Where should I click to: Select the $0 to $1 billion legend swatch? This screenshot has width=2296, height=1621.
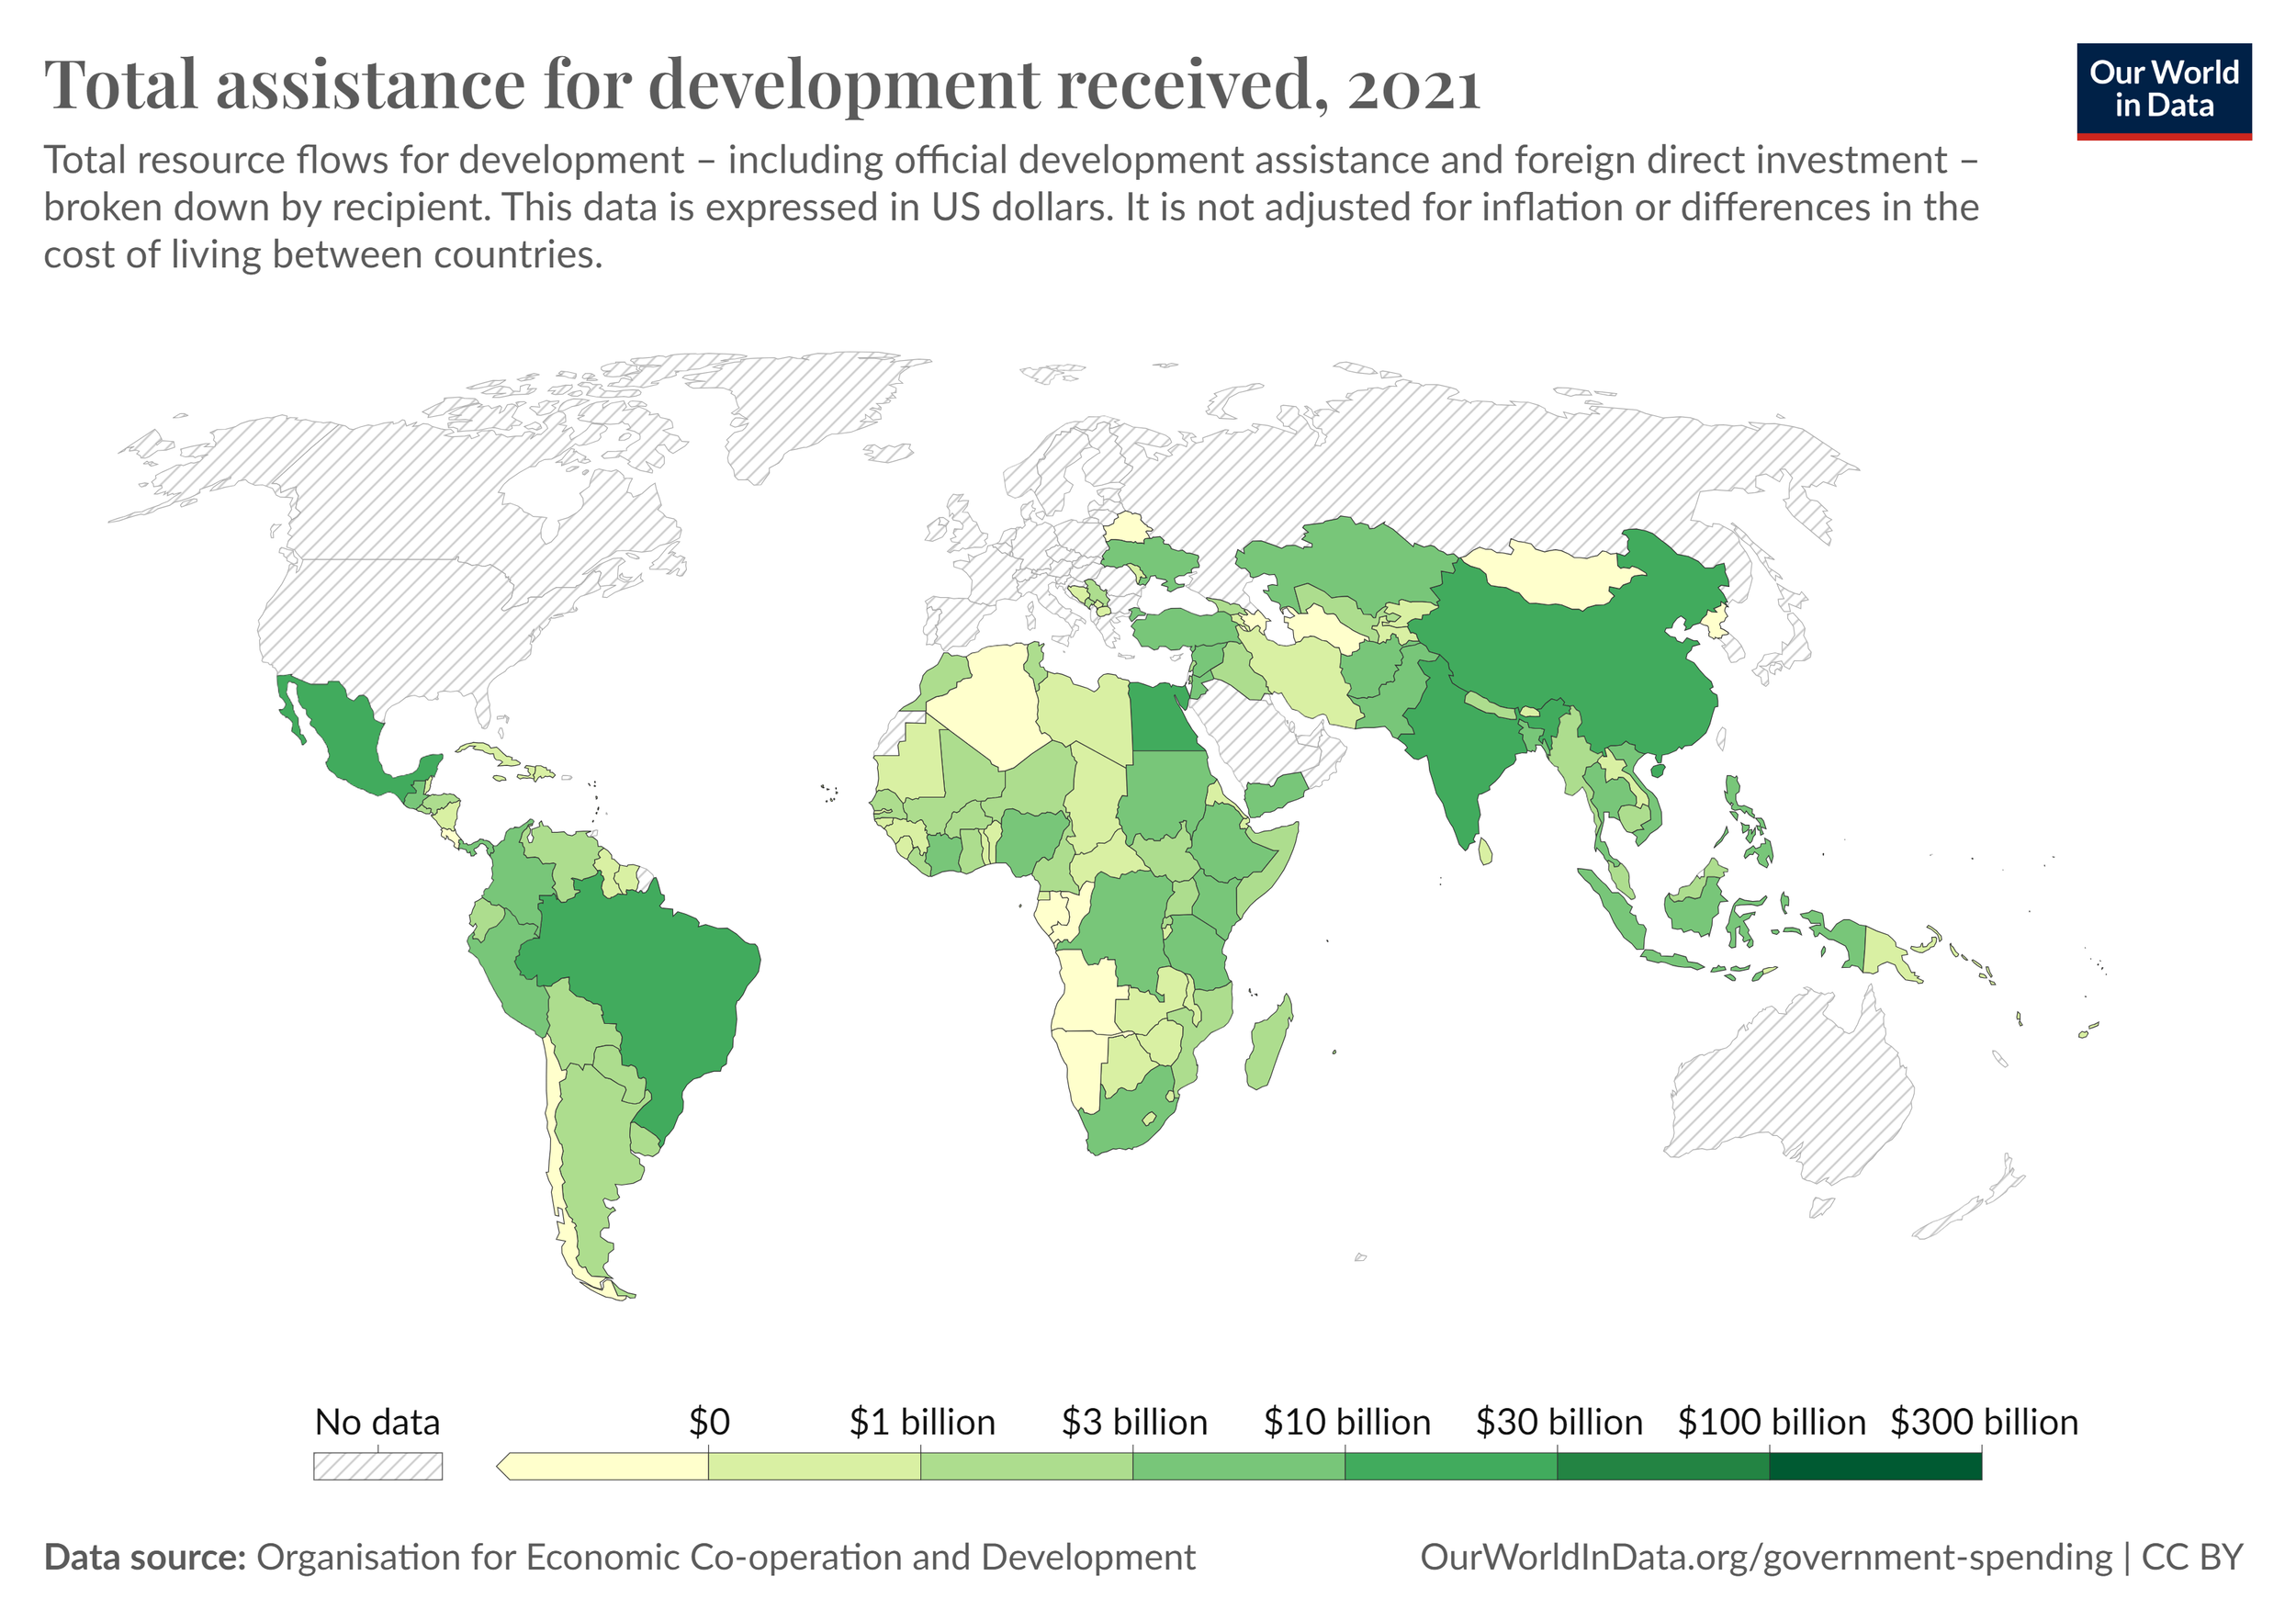814,1466
